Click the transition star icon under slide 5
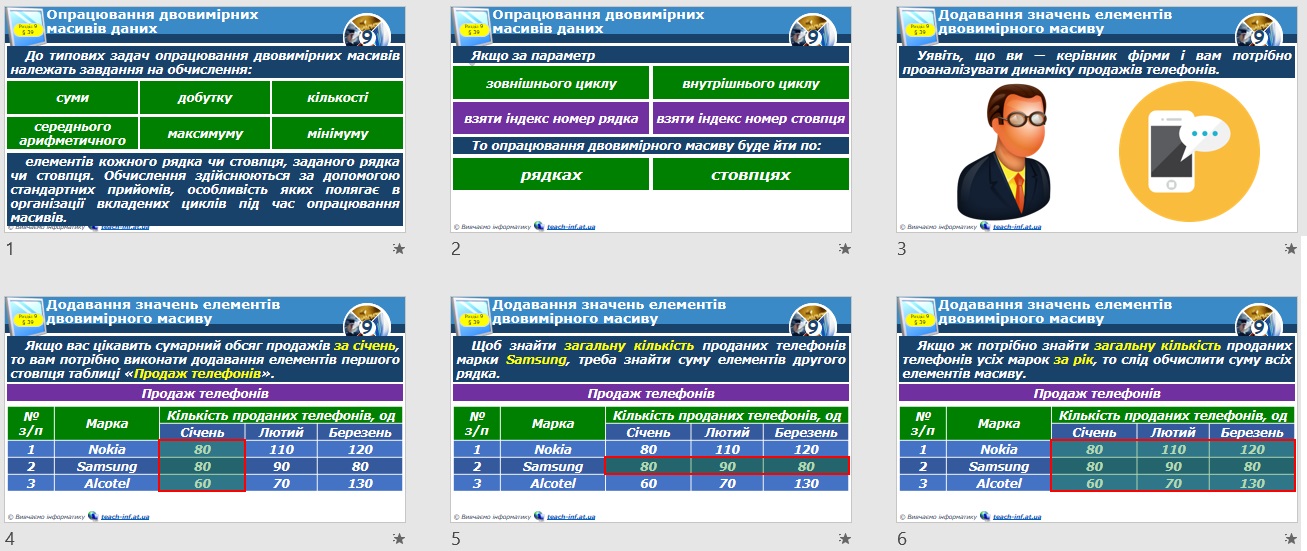The width and height of the screenshot is (1307, 551). pyautogui.click(x=845, y=539)
